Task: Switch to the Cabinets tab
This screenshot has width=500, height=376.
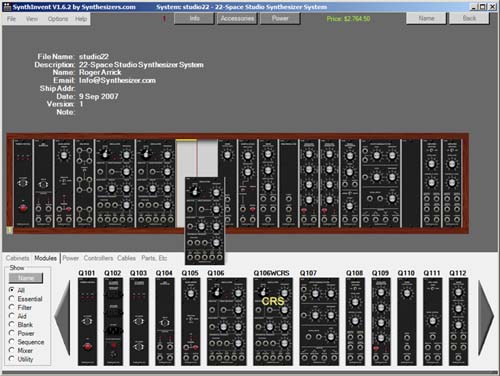Action: point(17,258)
